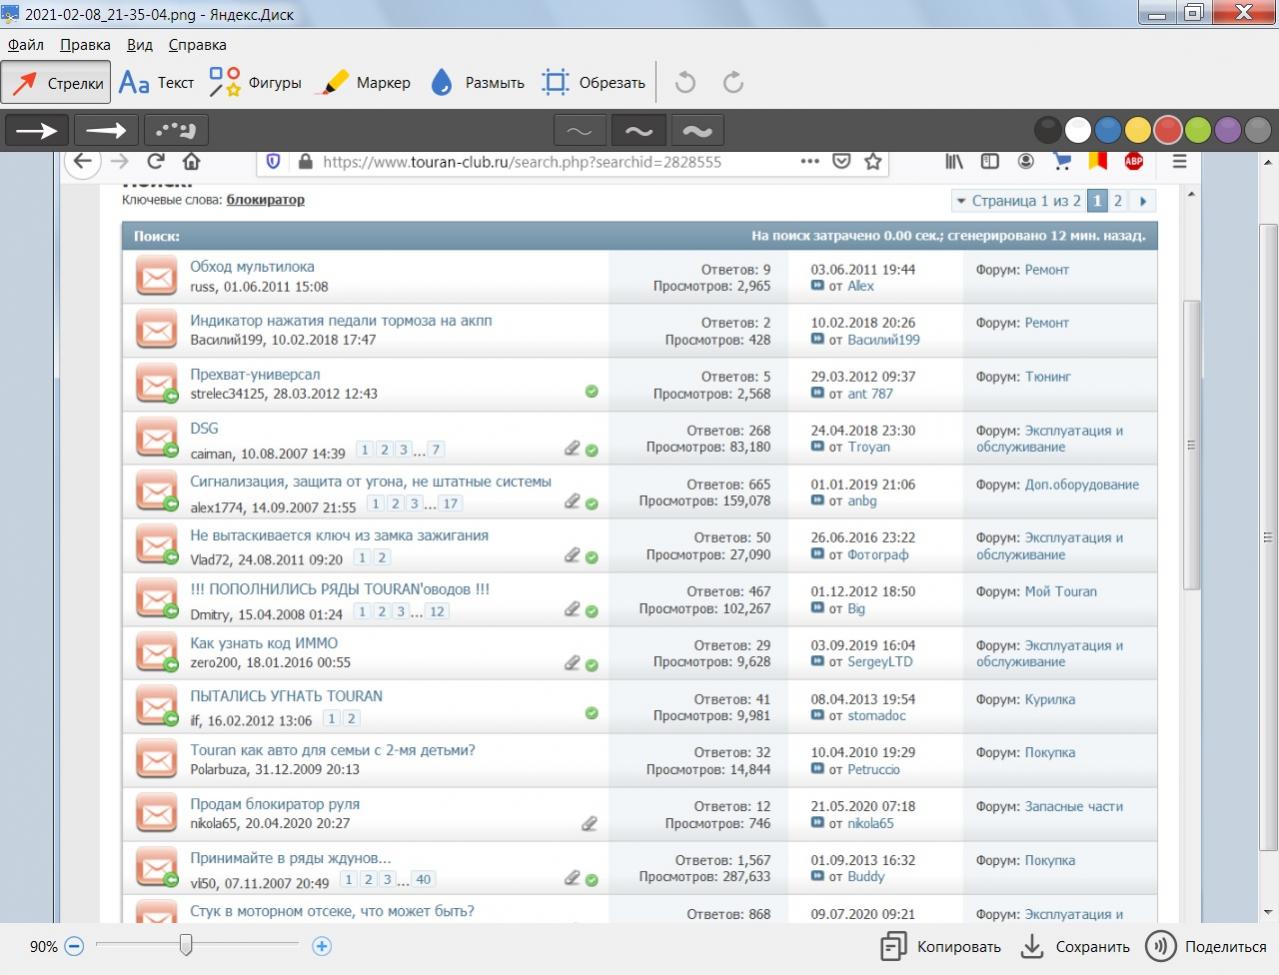The width and height of the screenshot is (1279, 975).
Task: Pick the red color swatch
Action: [x=1168, y=130]
